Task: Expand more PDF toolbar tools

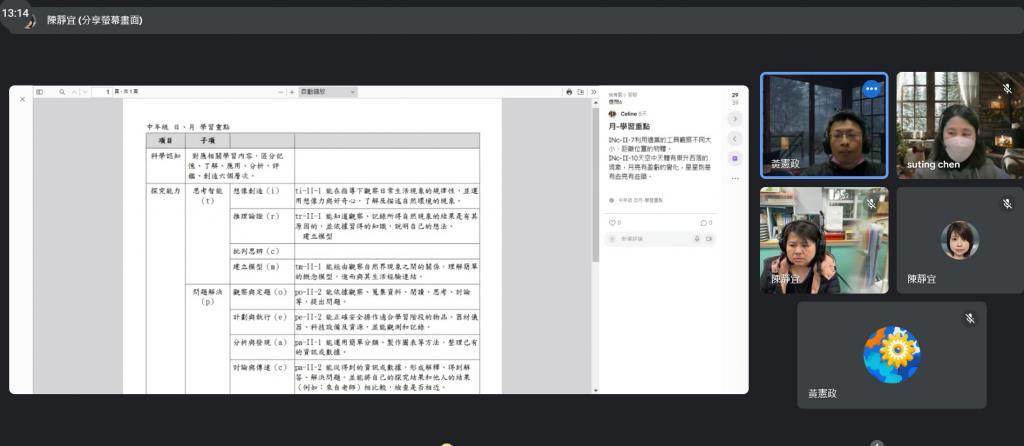Action: (593, 92)
